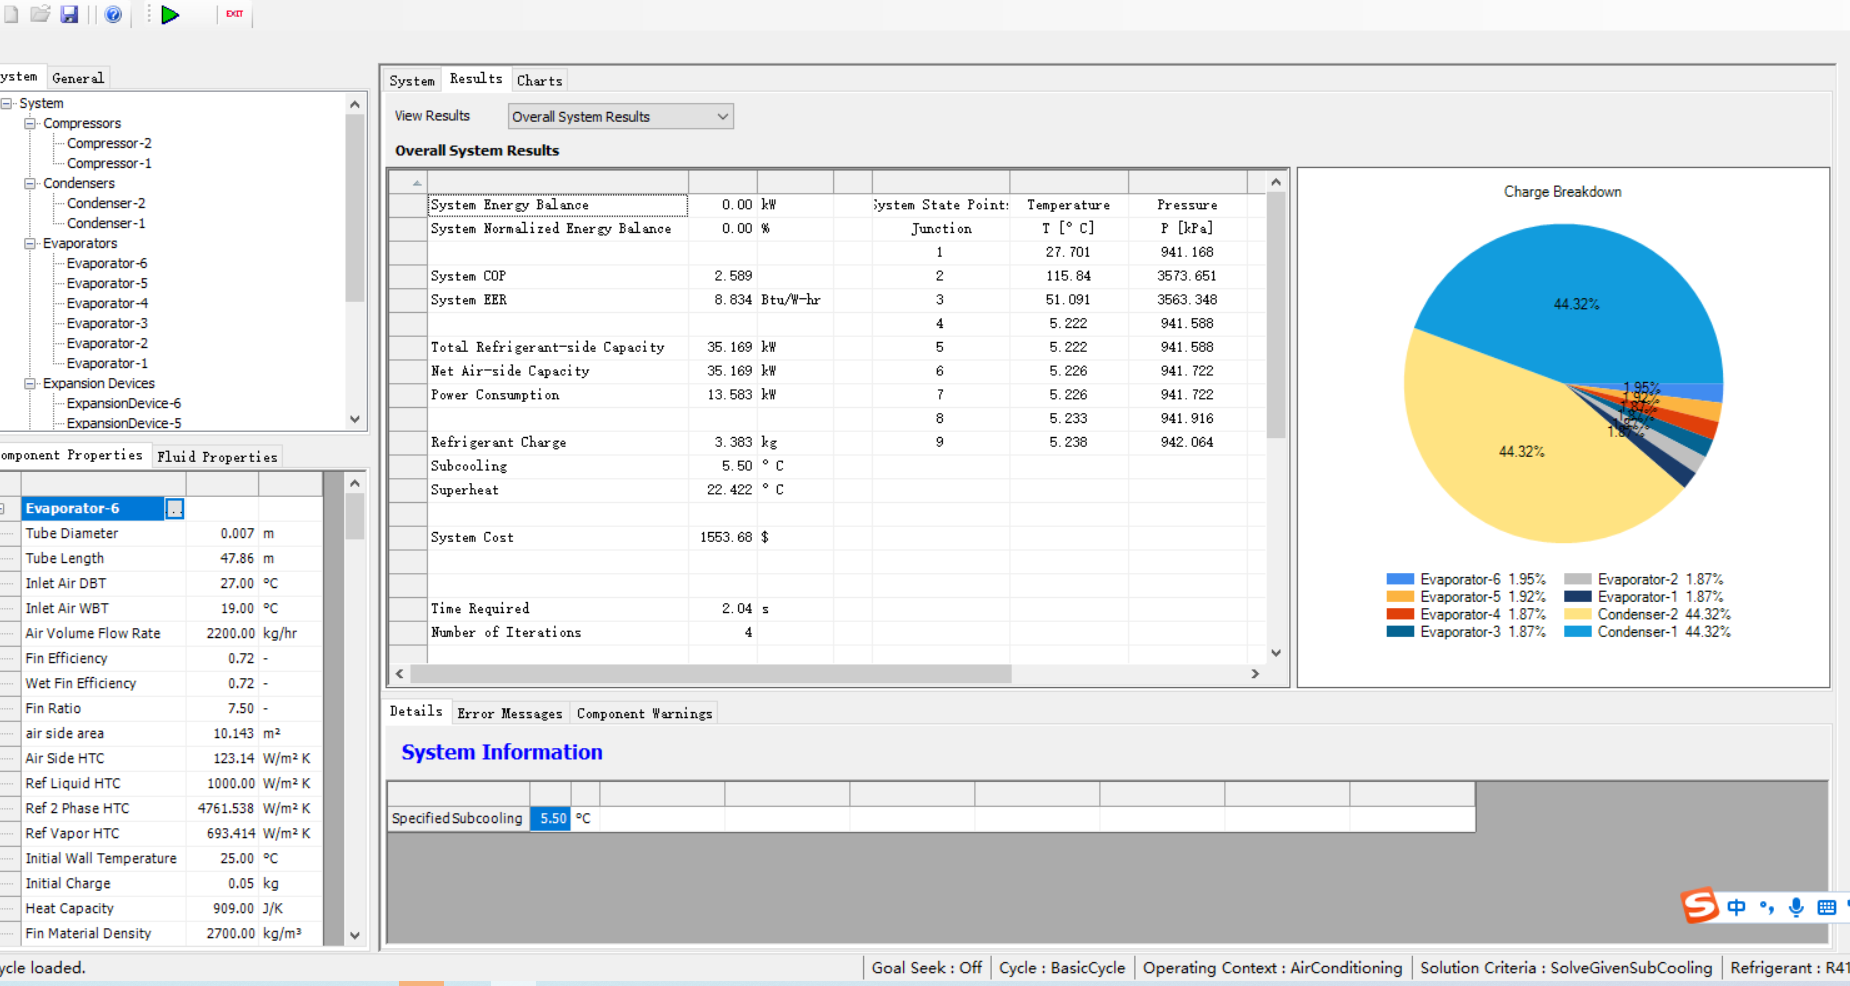This screenshot has height=986, width=1850.
Task: Collapse the Evaporators tree node
Action: point(30,243)
